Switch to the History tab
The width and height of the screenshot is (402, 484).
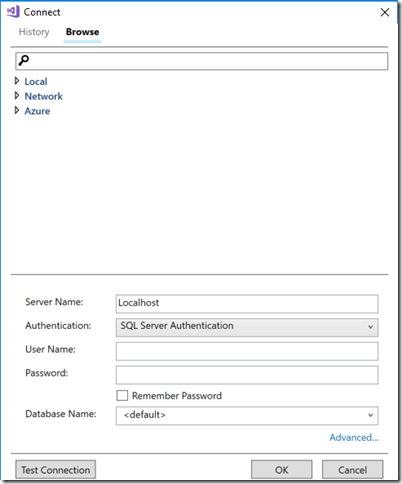[x=34, y=32]
